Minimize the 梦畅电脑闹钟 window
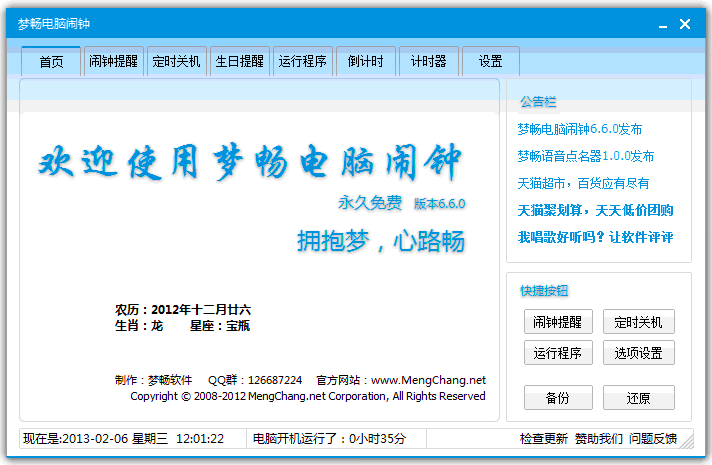Image resolution: width=712 pixels, height=465 pixels. pos(663,25)
